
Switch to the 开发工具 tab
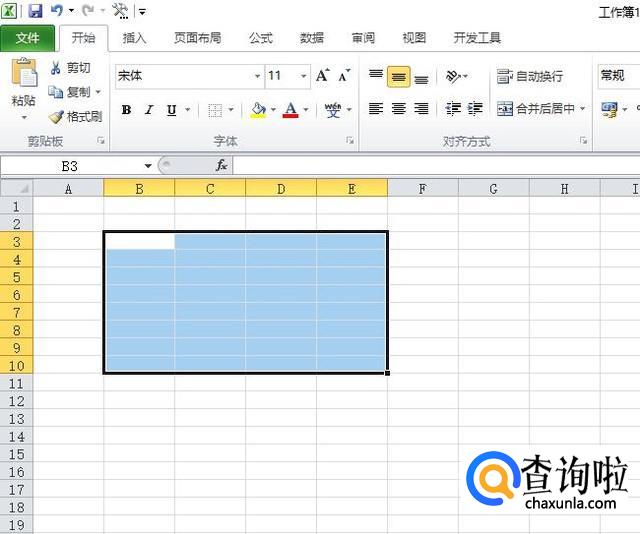click(477, 38)
